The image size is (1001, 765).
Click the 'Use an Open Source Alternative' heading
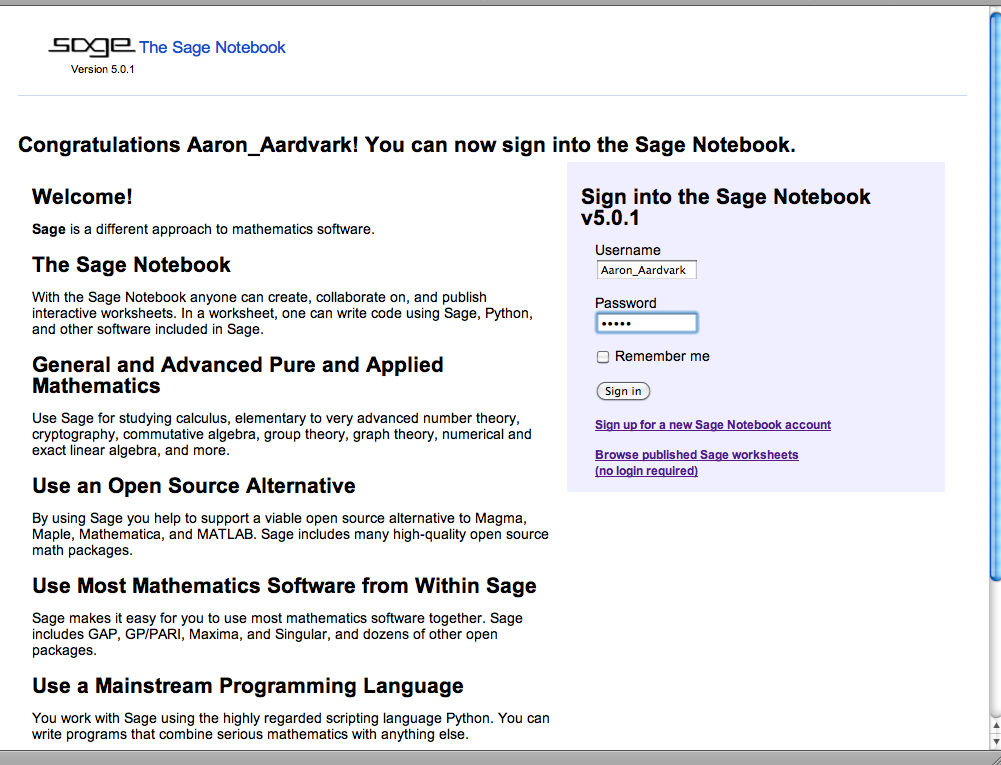click(x=194, y=486)
